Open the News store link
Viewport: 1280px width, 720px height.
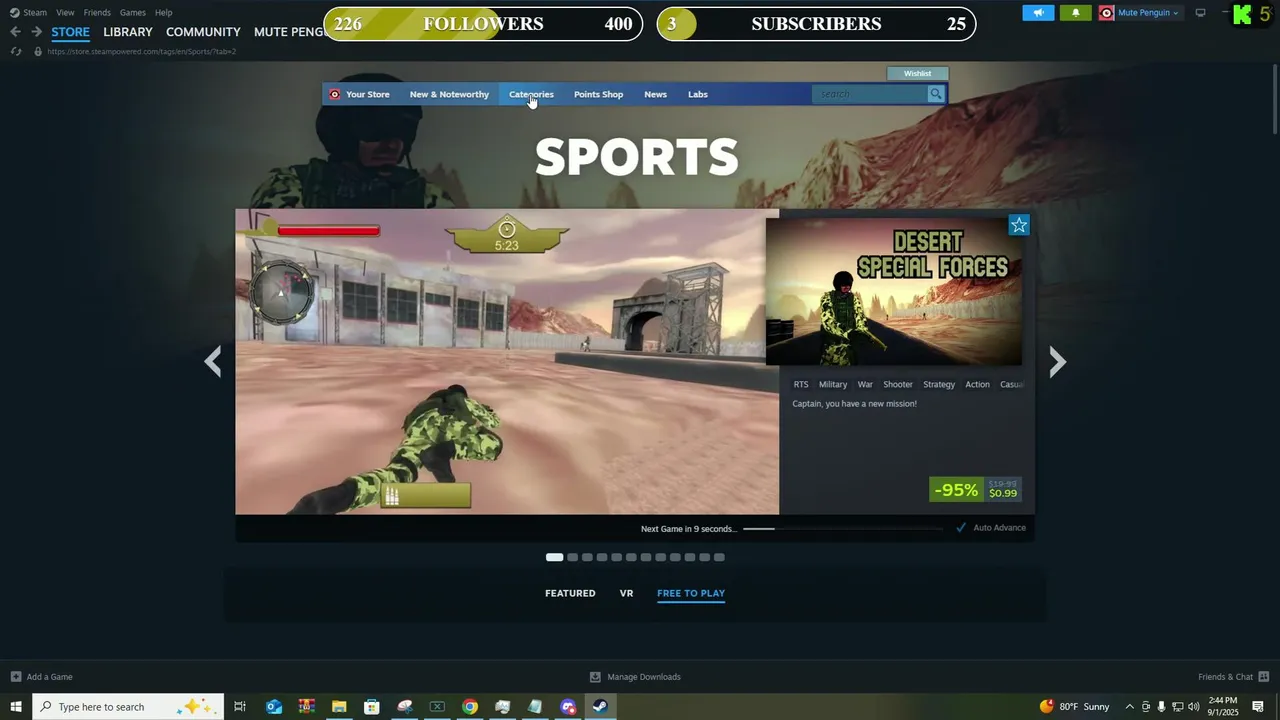tap(655, 94)
